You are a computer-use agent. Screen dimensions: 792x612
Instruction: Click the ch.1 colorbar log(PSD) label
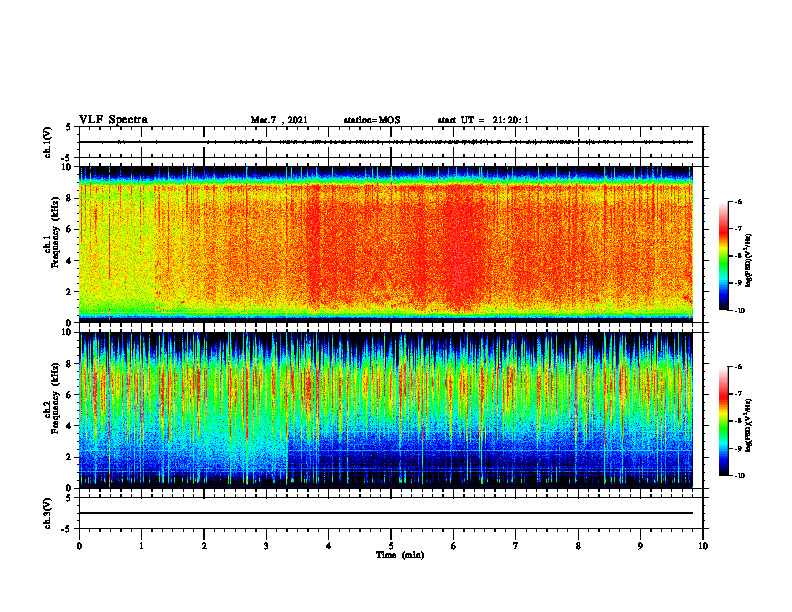(x=748, y=260)
